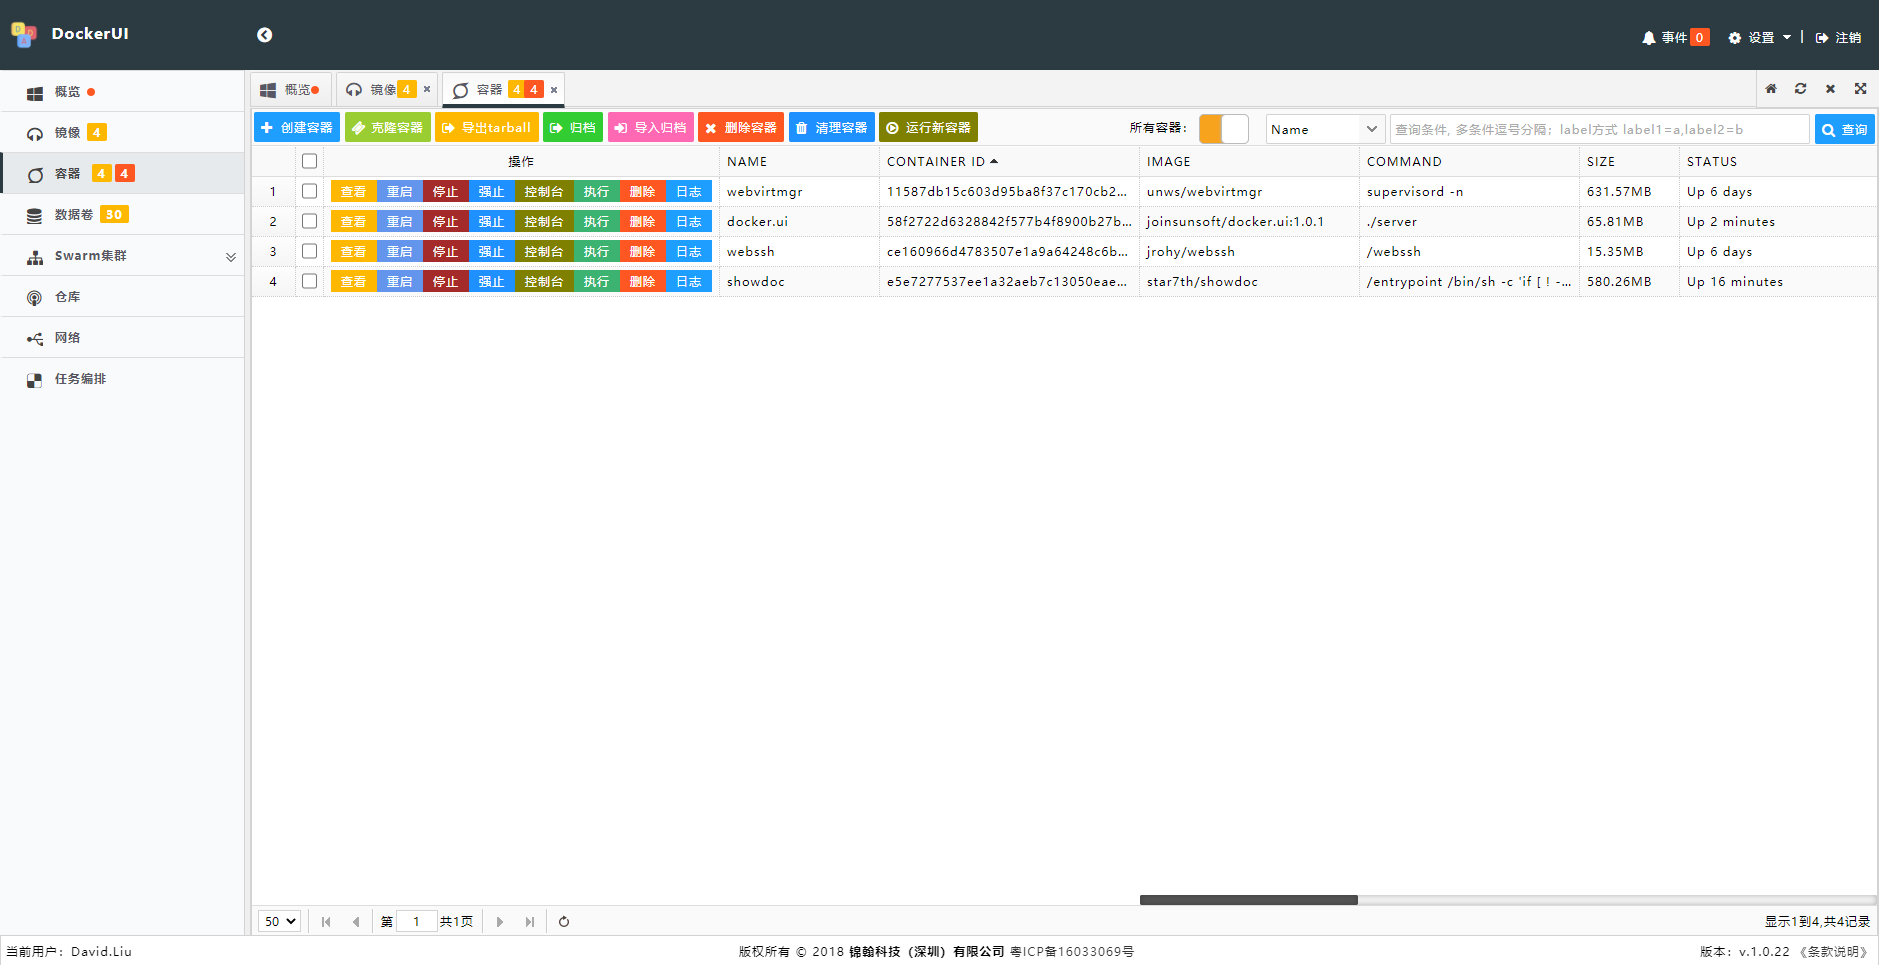
Task: Click 日志 for webvirtmgr container
Action: pyautogui.click(x=689, y=191)
